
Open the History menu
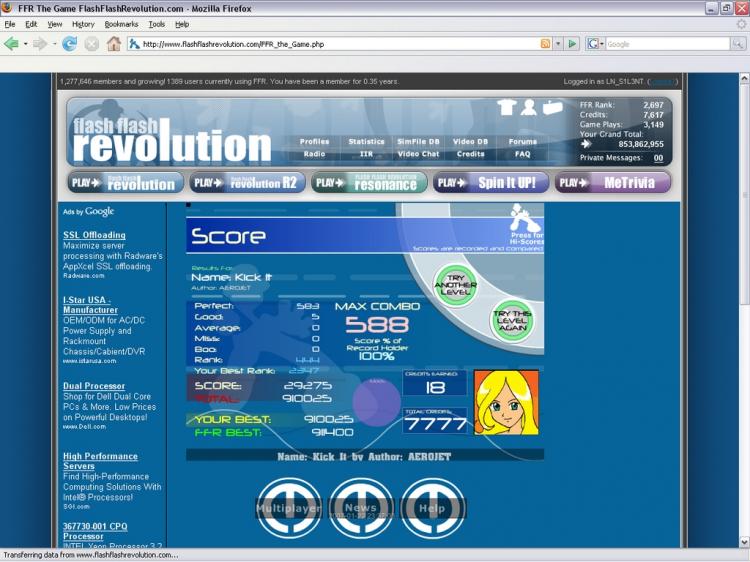83,24
